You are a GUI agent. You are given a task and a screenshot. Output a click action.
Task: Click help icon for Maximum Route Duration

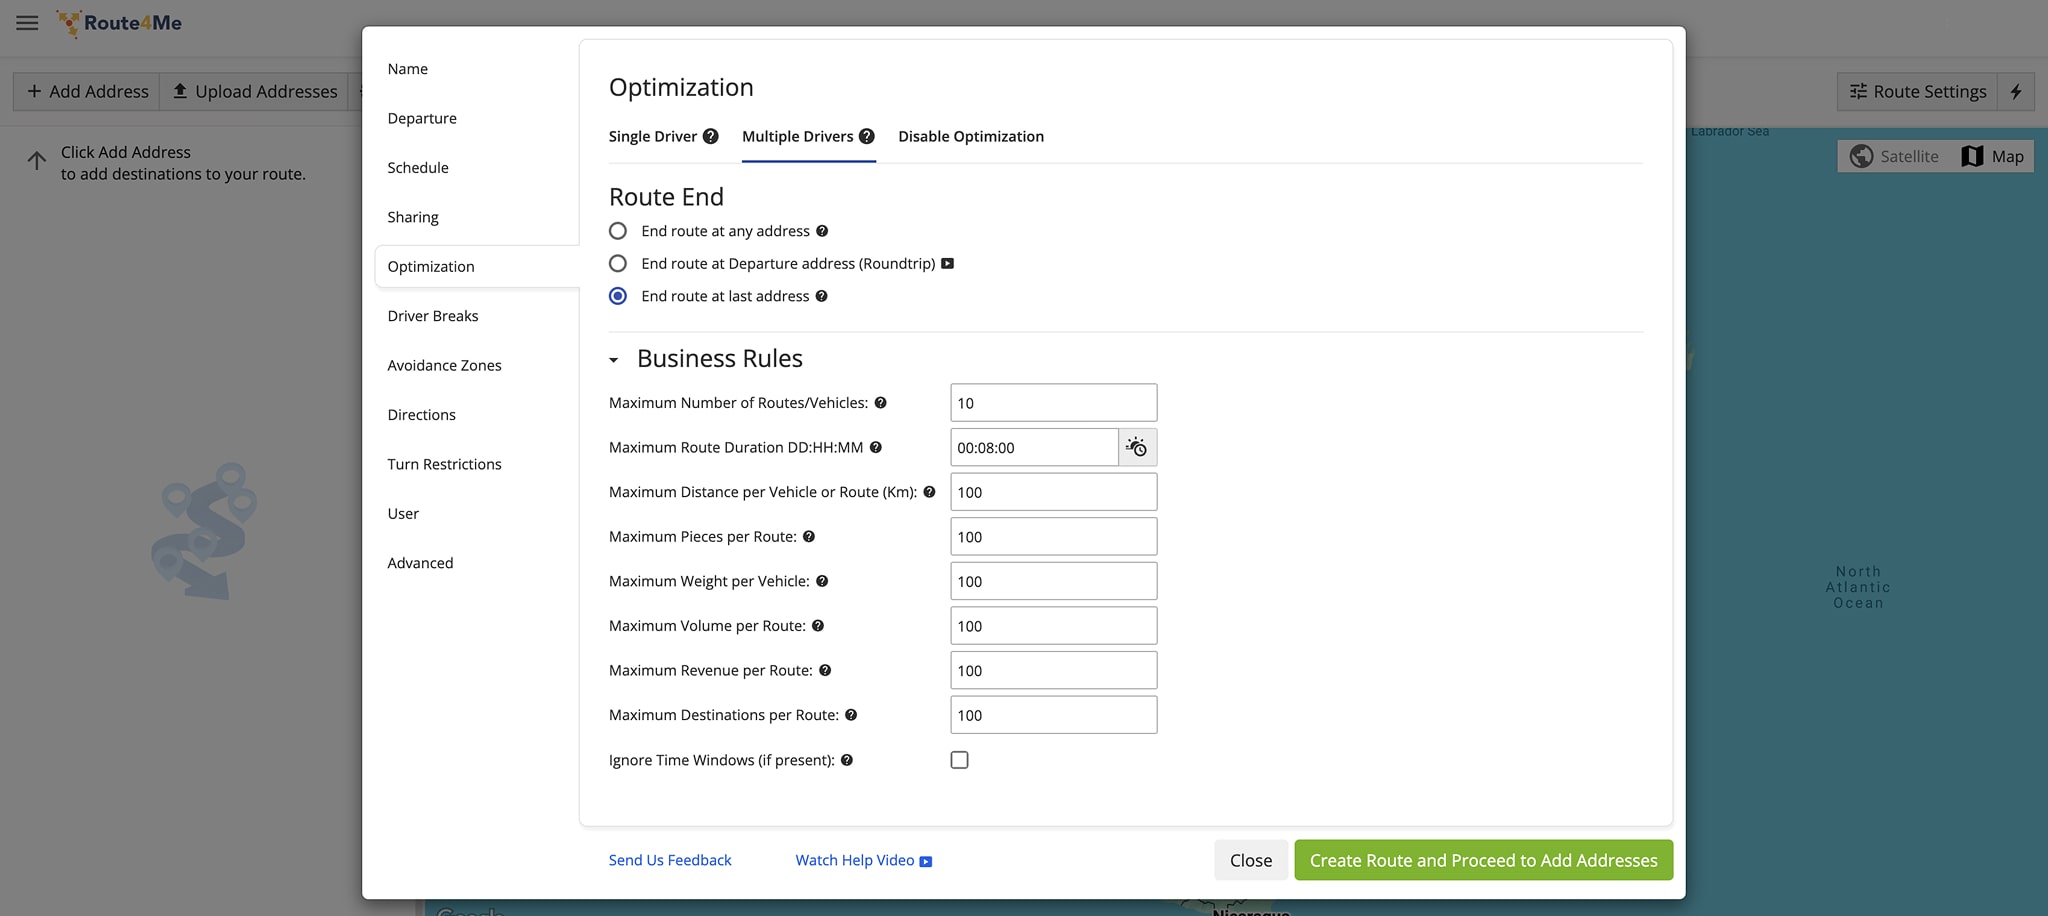click(x=875, y=447)
